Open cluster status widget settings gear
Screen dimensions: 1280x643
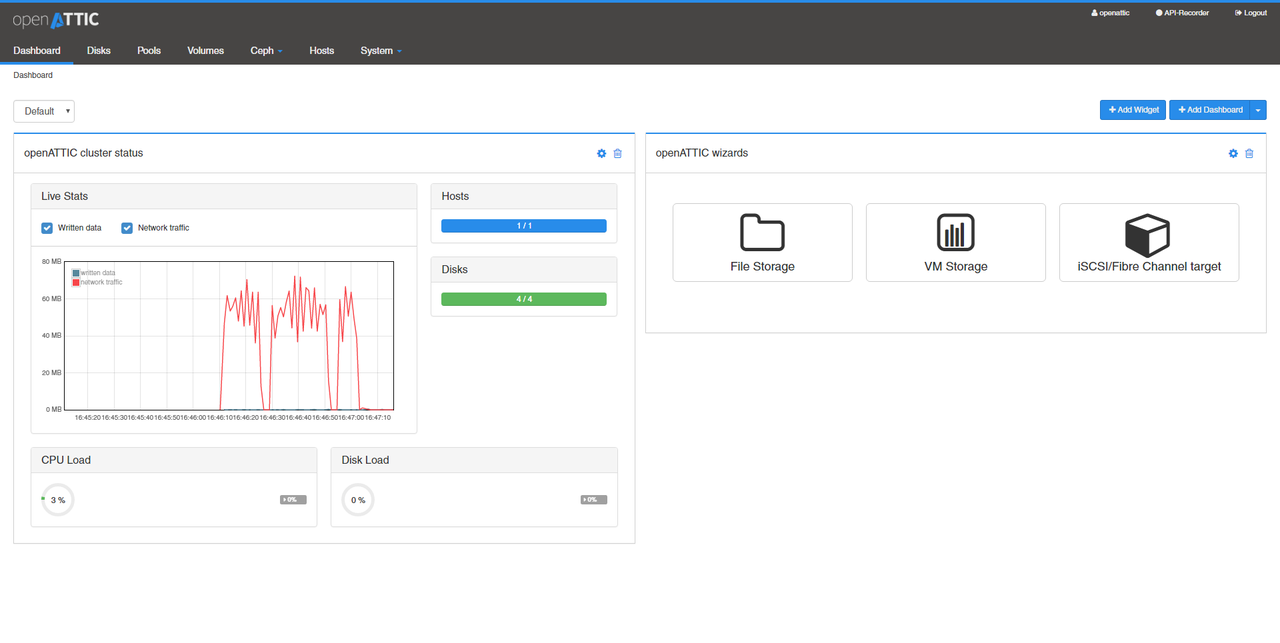pyautogui.click(x=601, y=153)
